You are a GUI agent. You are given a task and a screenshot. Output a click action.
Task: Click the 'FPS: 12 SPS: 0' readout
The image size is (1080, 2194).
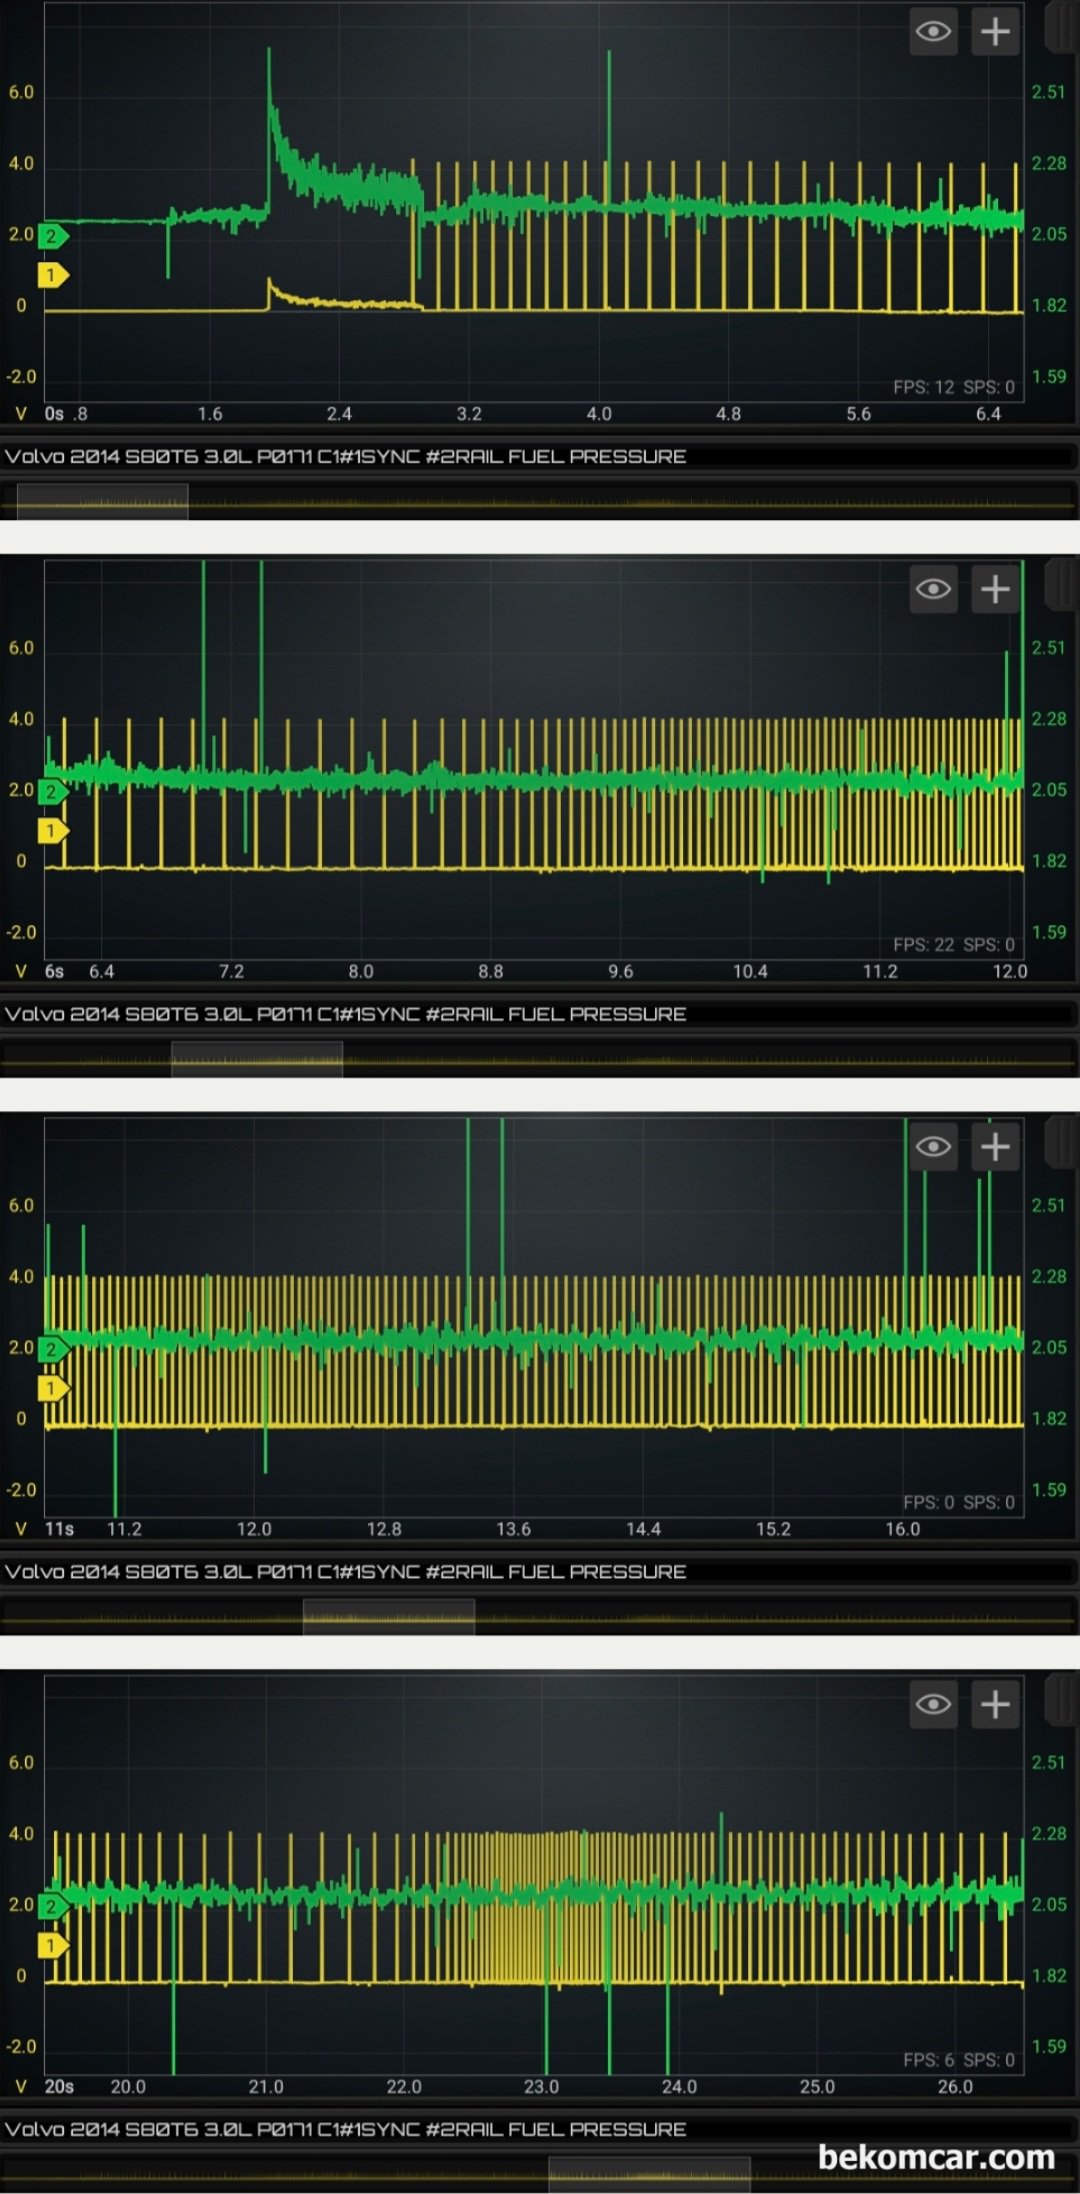coord(954,387)
